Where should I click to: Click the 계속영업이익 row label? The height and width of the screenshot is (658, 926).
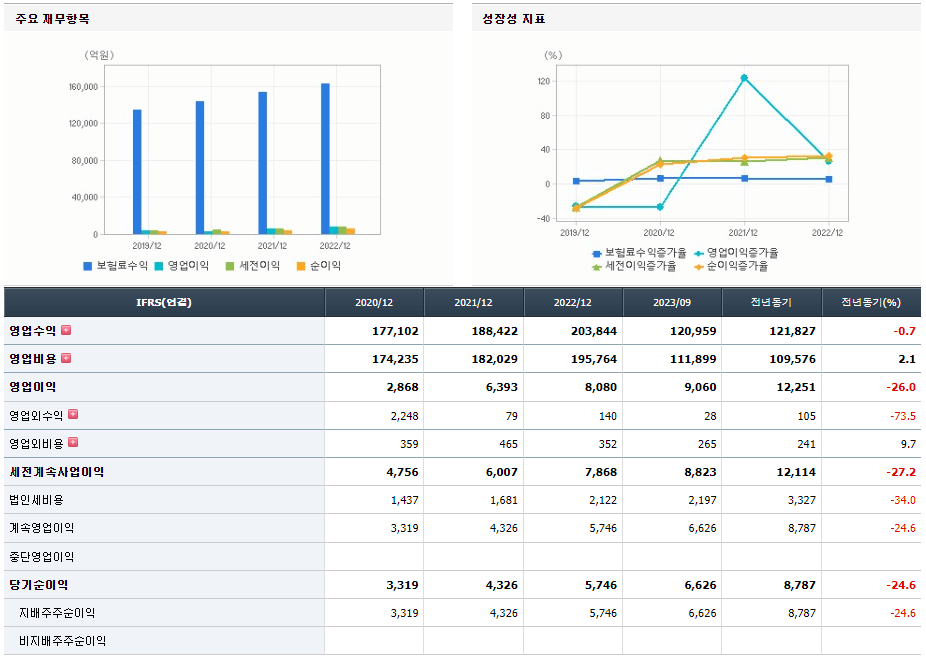click(x=41, y=528)
